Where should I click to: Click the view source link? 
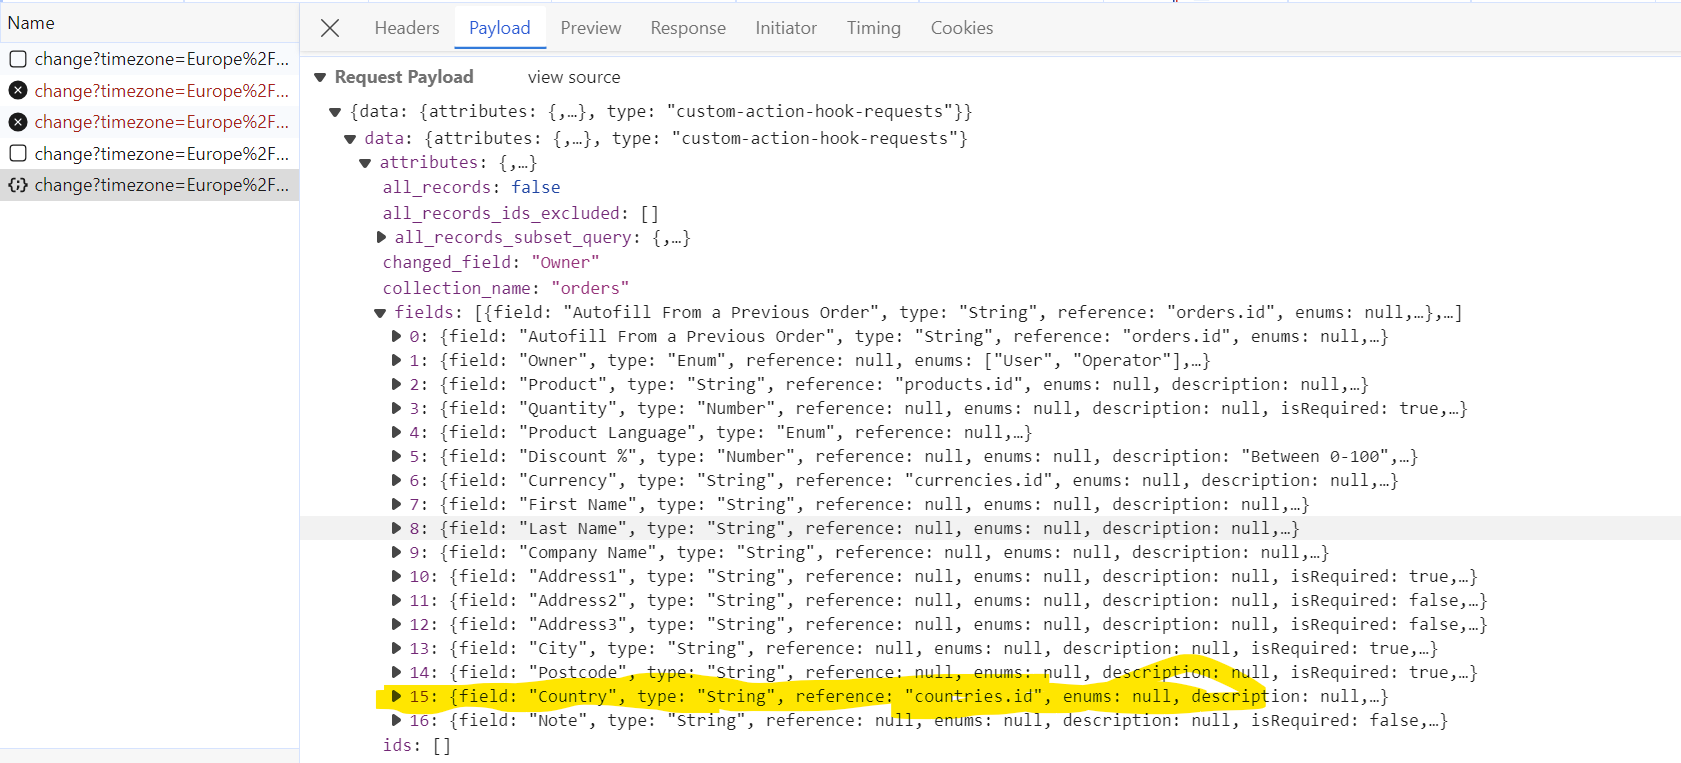coord(574,77)
